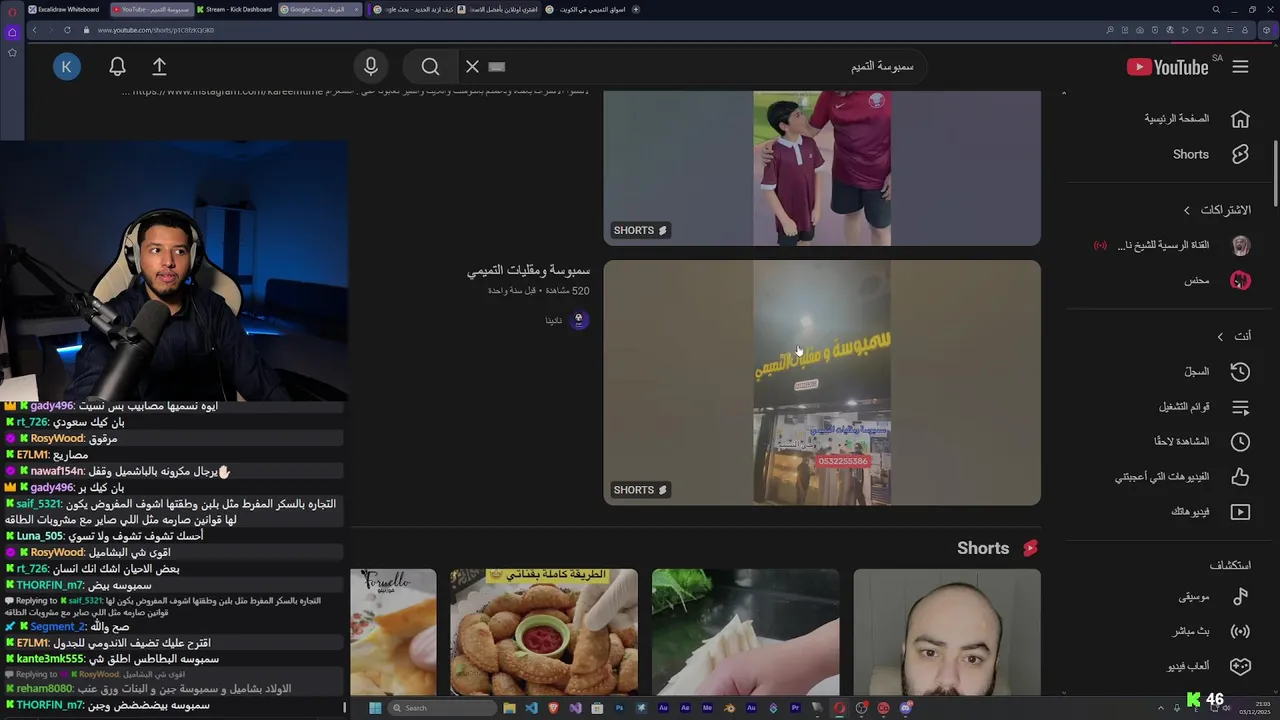Open Shorts shelf thumbnail of bald man
Screen dimensions: 1280x720
[947, 632]
